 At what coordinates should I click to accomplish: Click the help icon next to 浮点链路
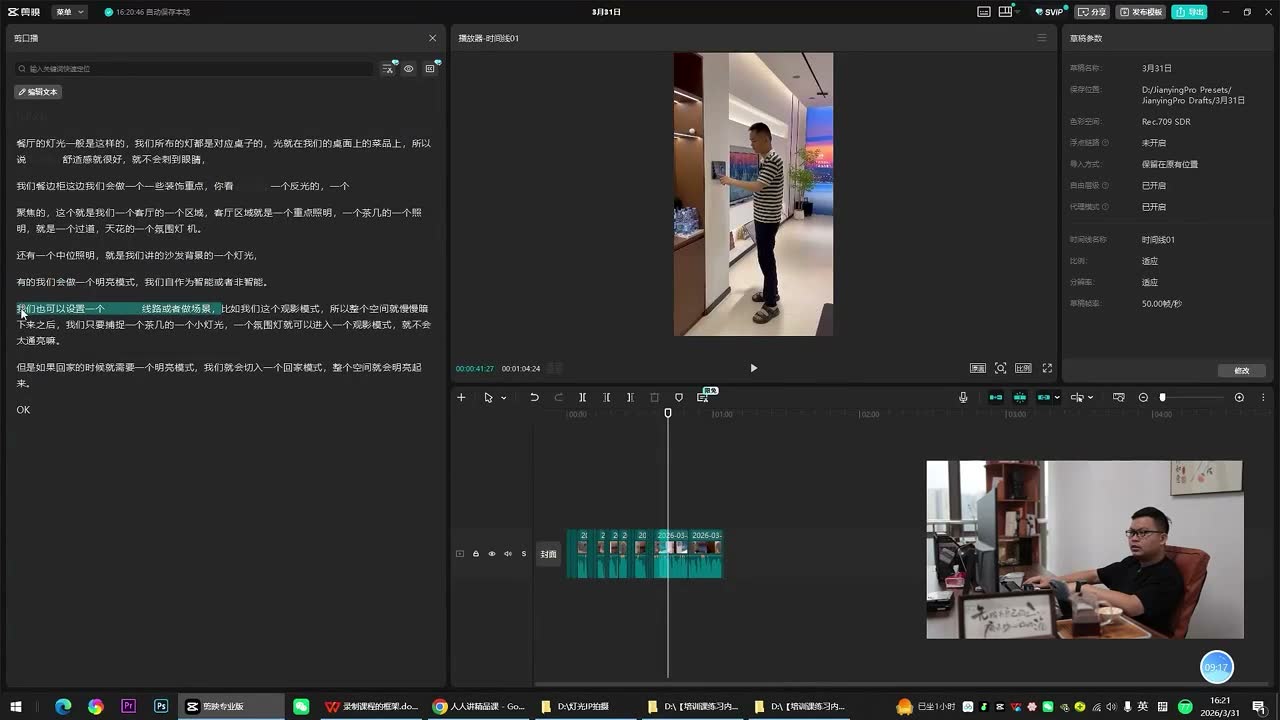[1105, 143]
